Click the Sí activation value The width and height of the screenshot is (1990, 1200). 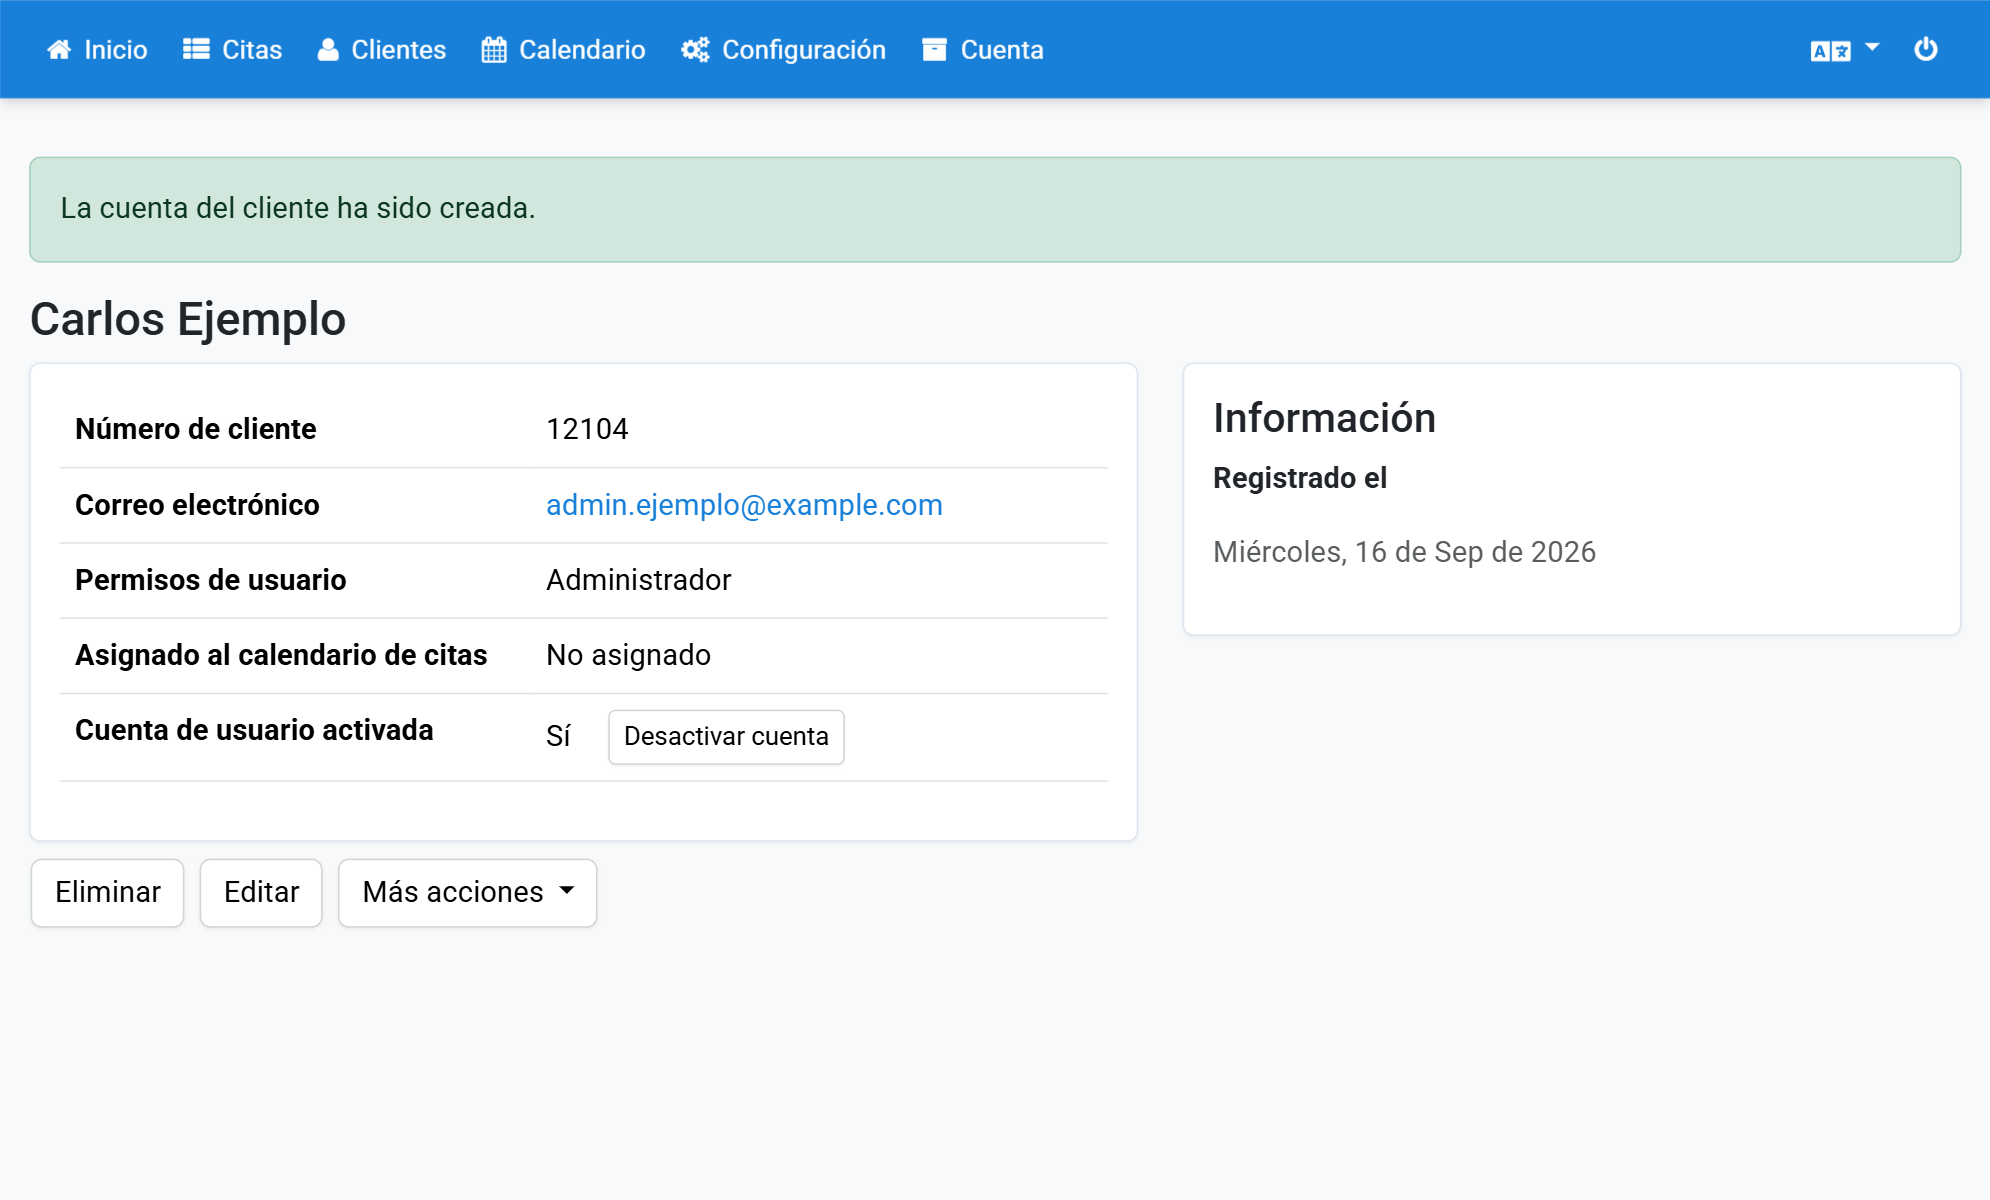click(x=558, y=737)
